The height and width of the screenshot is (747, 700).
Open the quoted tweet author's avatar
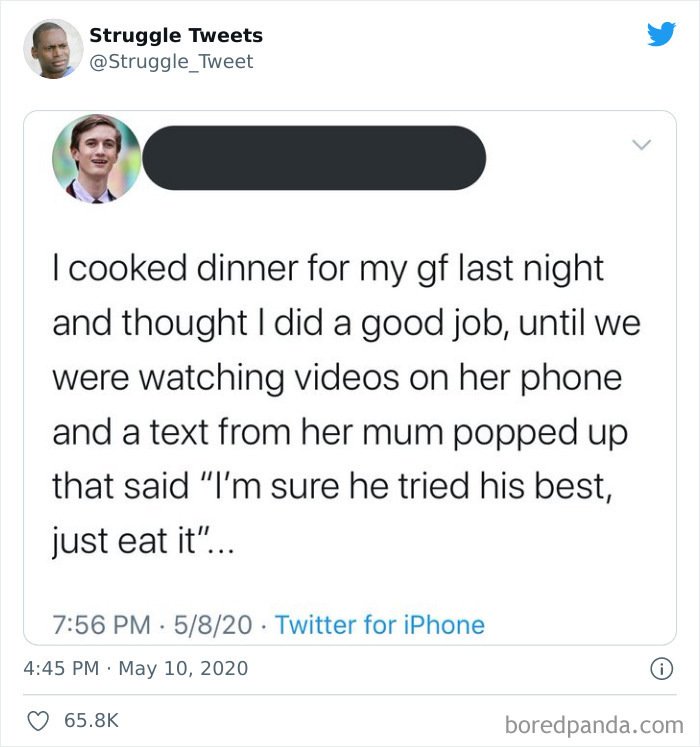pyautogui.click(x=96, y=158)
